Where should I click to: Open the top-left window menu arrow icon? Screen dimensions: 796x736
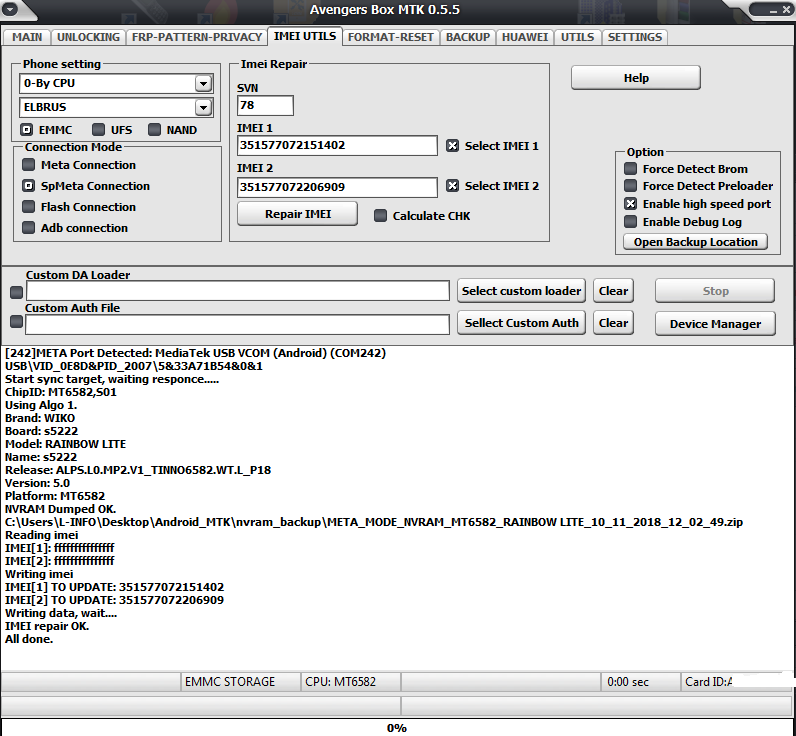(x=10, y=9)
